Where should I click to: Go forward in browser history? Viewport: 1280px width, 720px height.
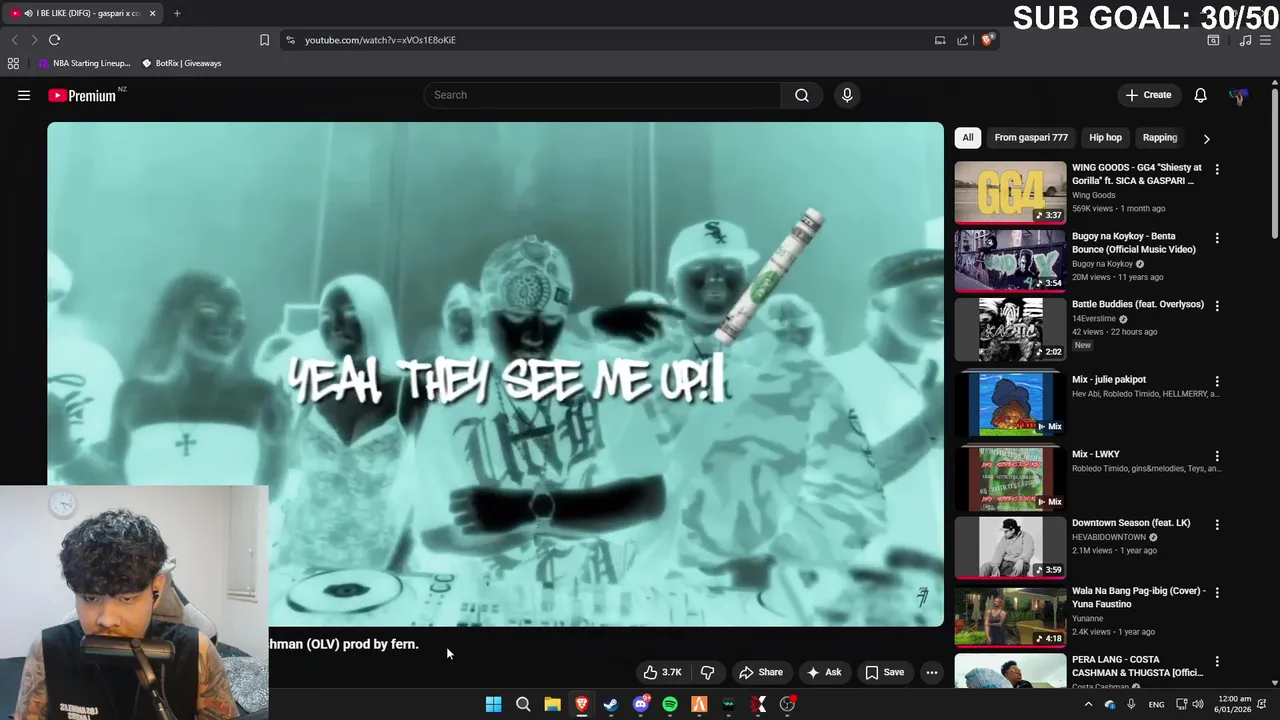(34, 40)
